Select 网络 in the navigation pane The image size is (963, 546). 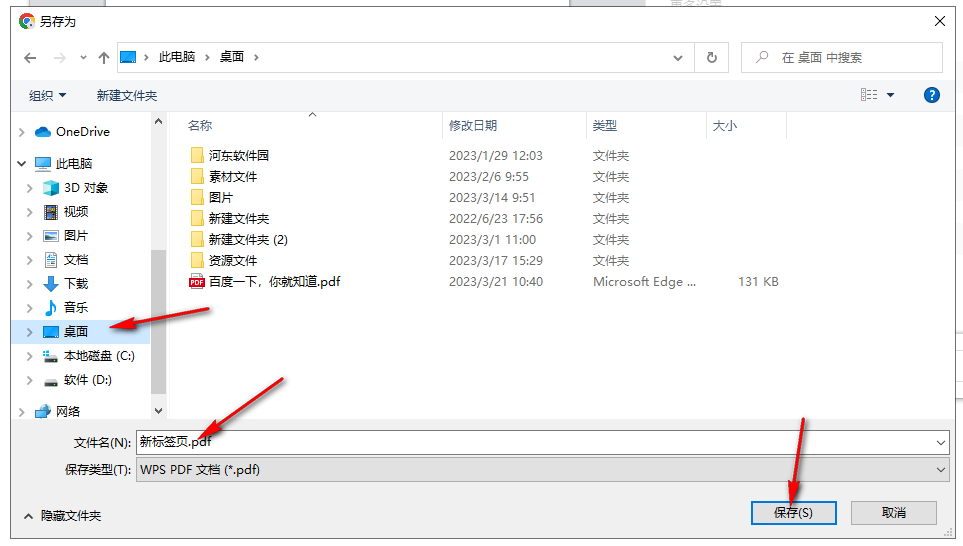coord(68,411)
